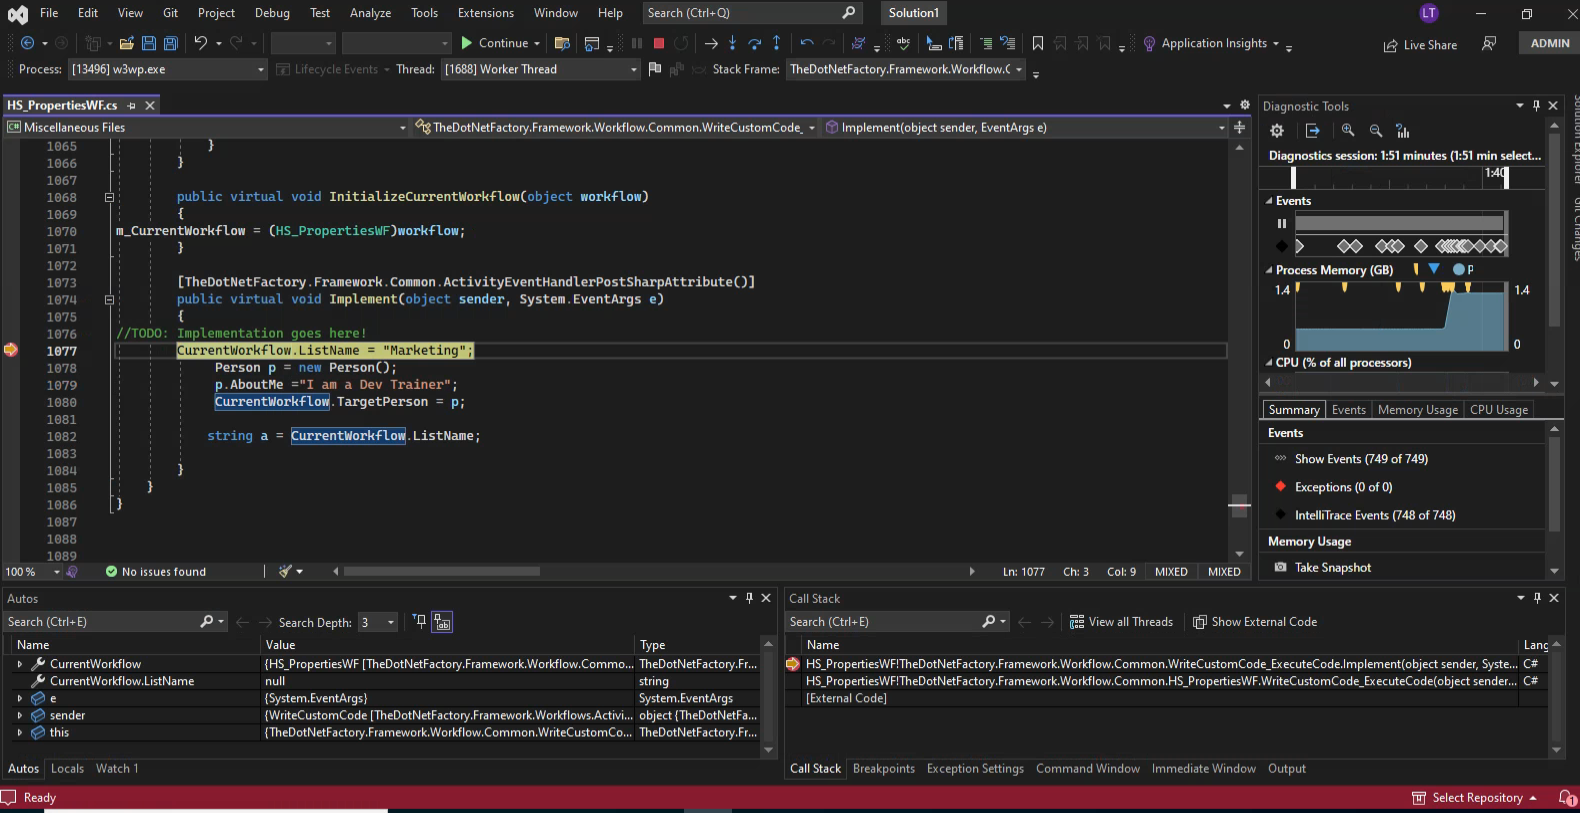
Task: Step Out using the up-arrow icon
Action: (x=776, y=43)
